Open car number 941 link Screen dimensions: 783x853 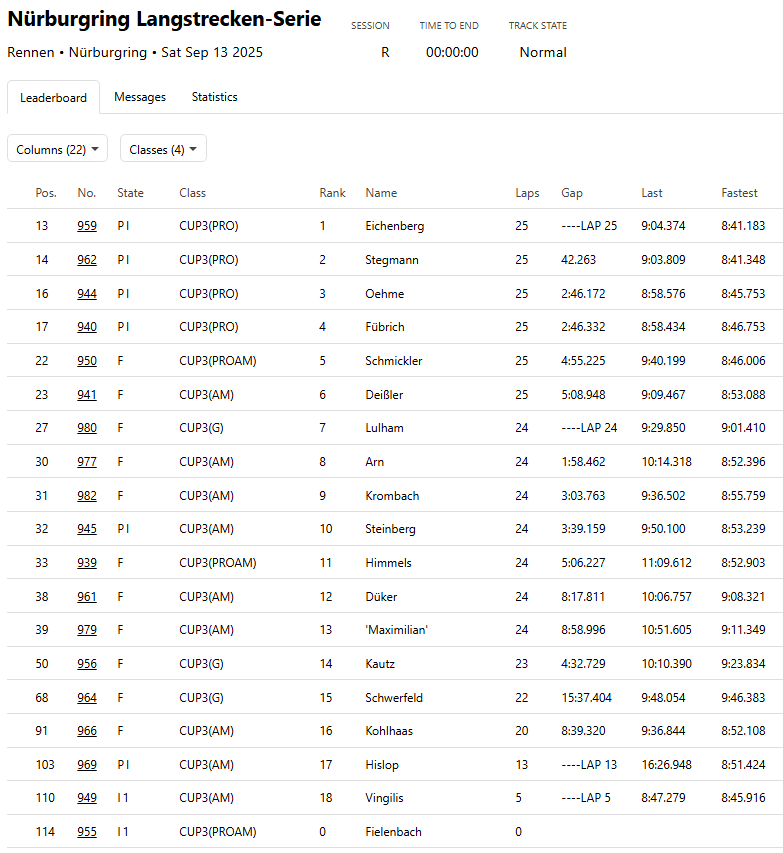87,394
